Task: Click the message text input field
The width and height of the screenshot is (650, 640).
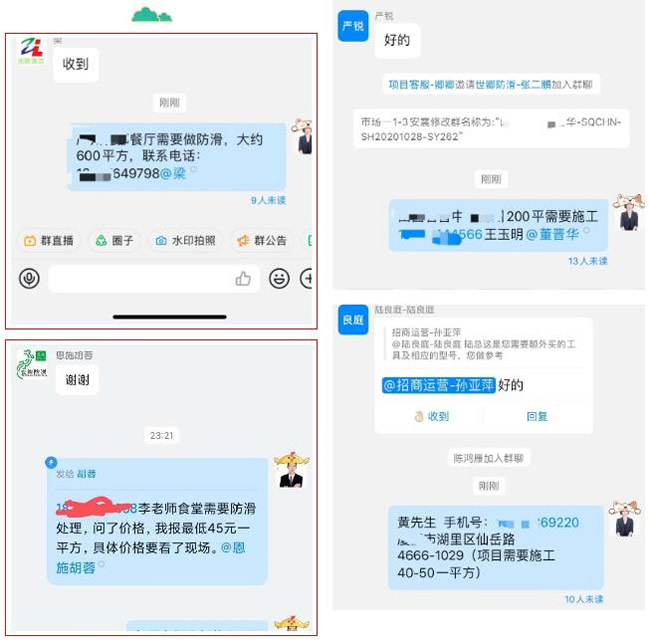Action: point(154,279)
